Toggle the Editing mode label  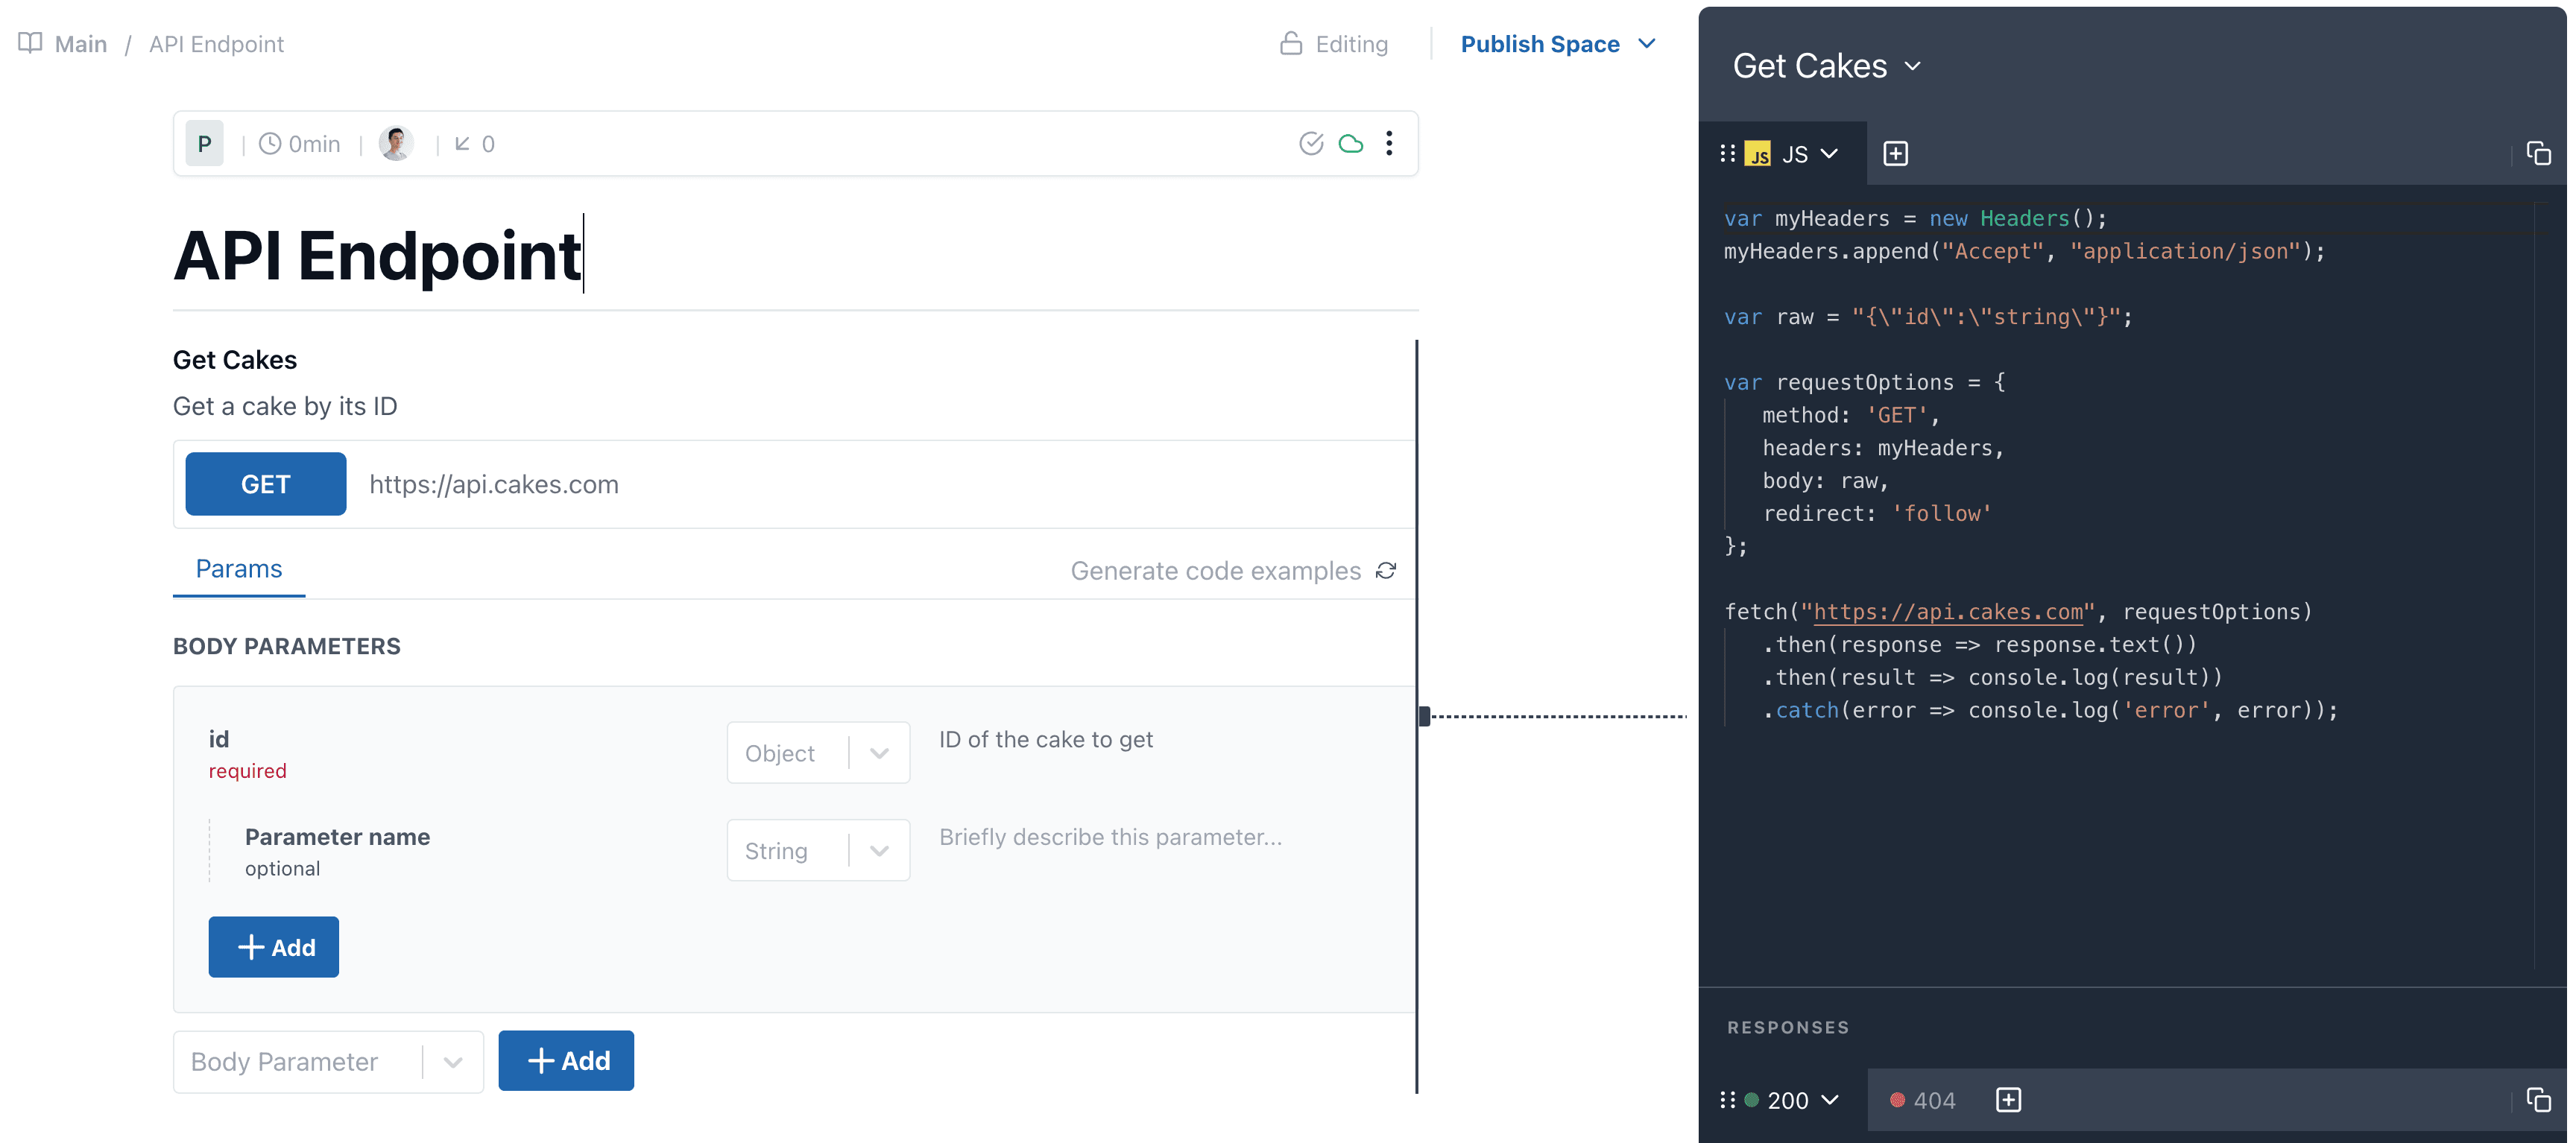(1351, 44)
